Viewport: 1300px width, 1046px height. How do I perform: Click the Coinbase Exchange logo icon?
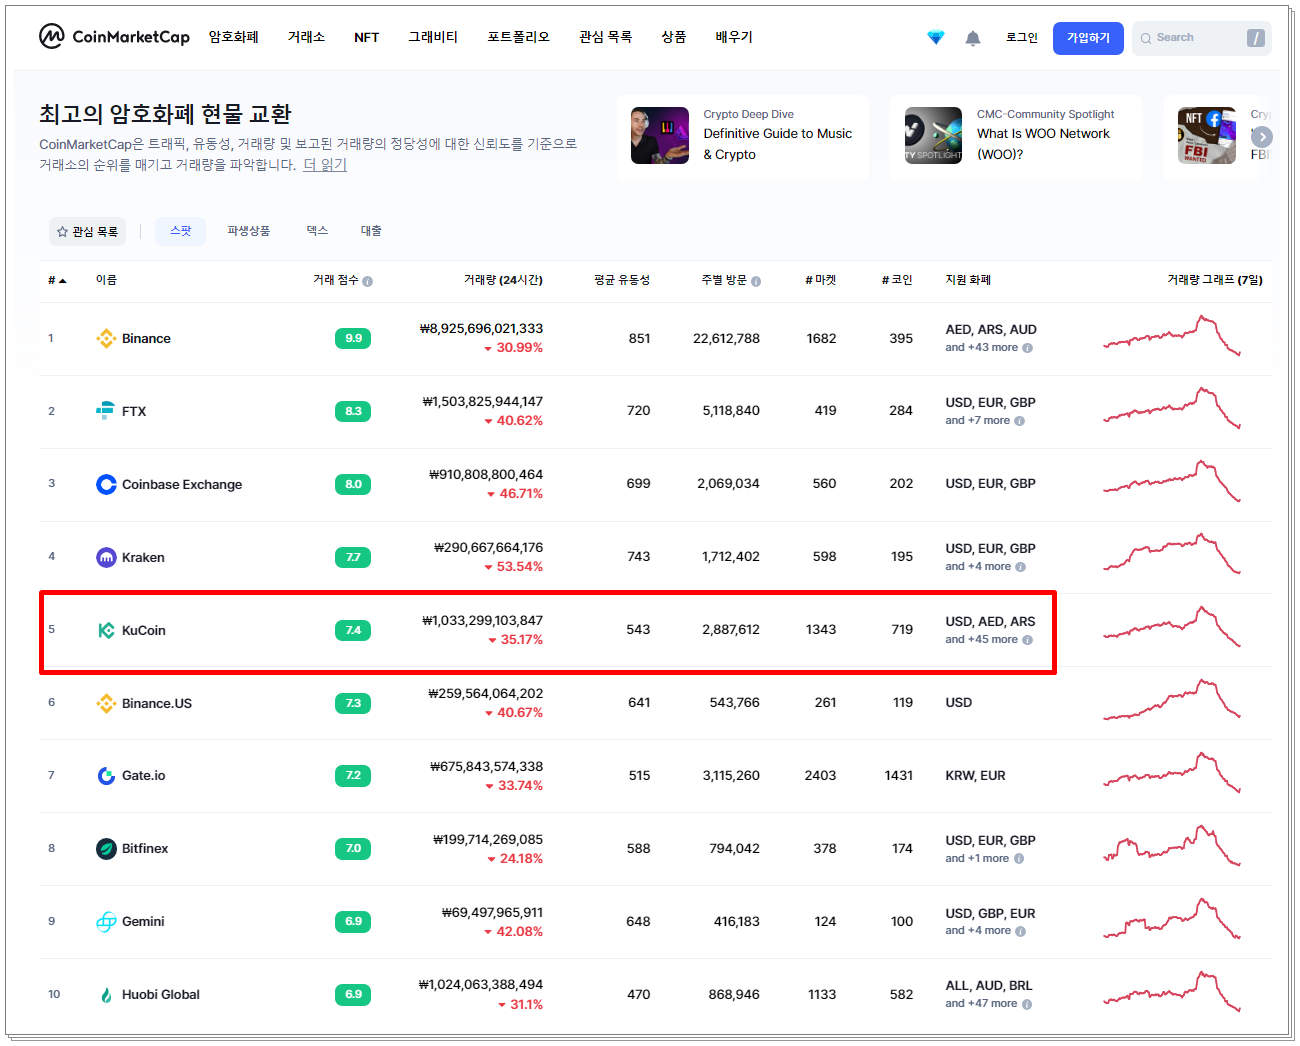pyautogui.click(x=106, y=484)
